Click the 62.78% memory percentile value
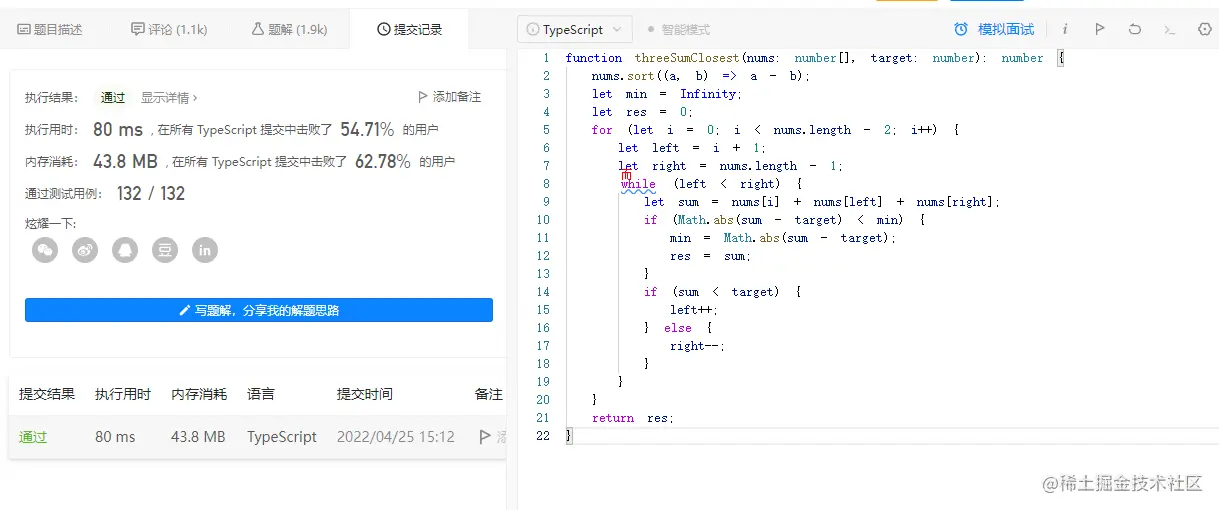This screenshot has height=510, width=1219. tap(383, 161)
